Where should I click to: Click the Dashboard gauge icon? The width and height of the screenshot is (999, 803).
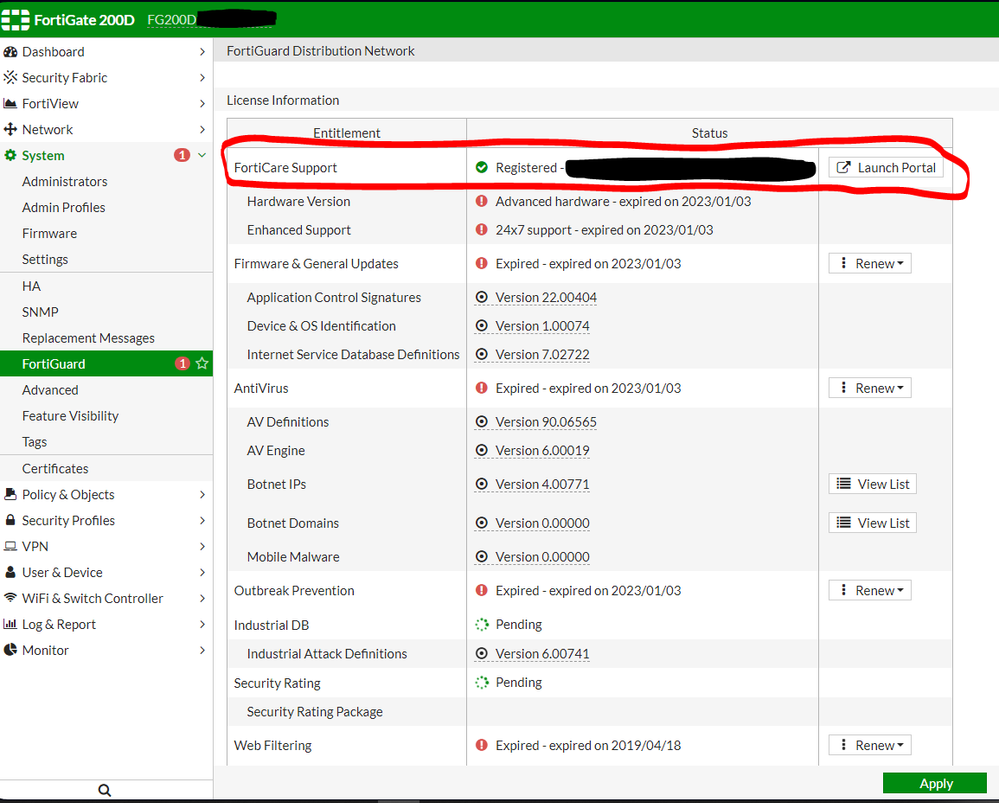[x=10, y=52]
